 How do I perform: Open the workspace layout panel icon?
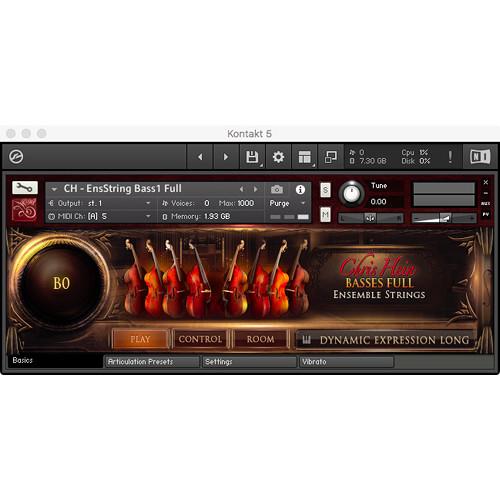(x=304, y=157)
